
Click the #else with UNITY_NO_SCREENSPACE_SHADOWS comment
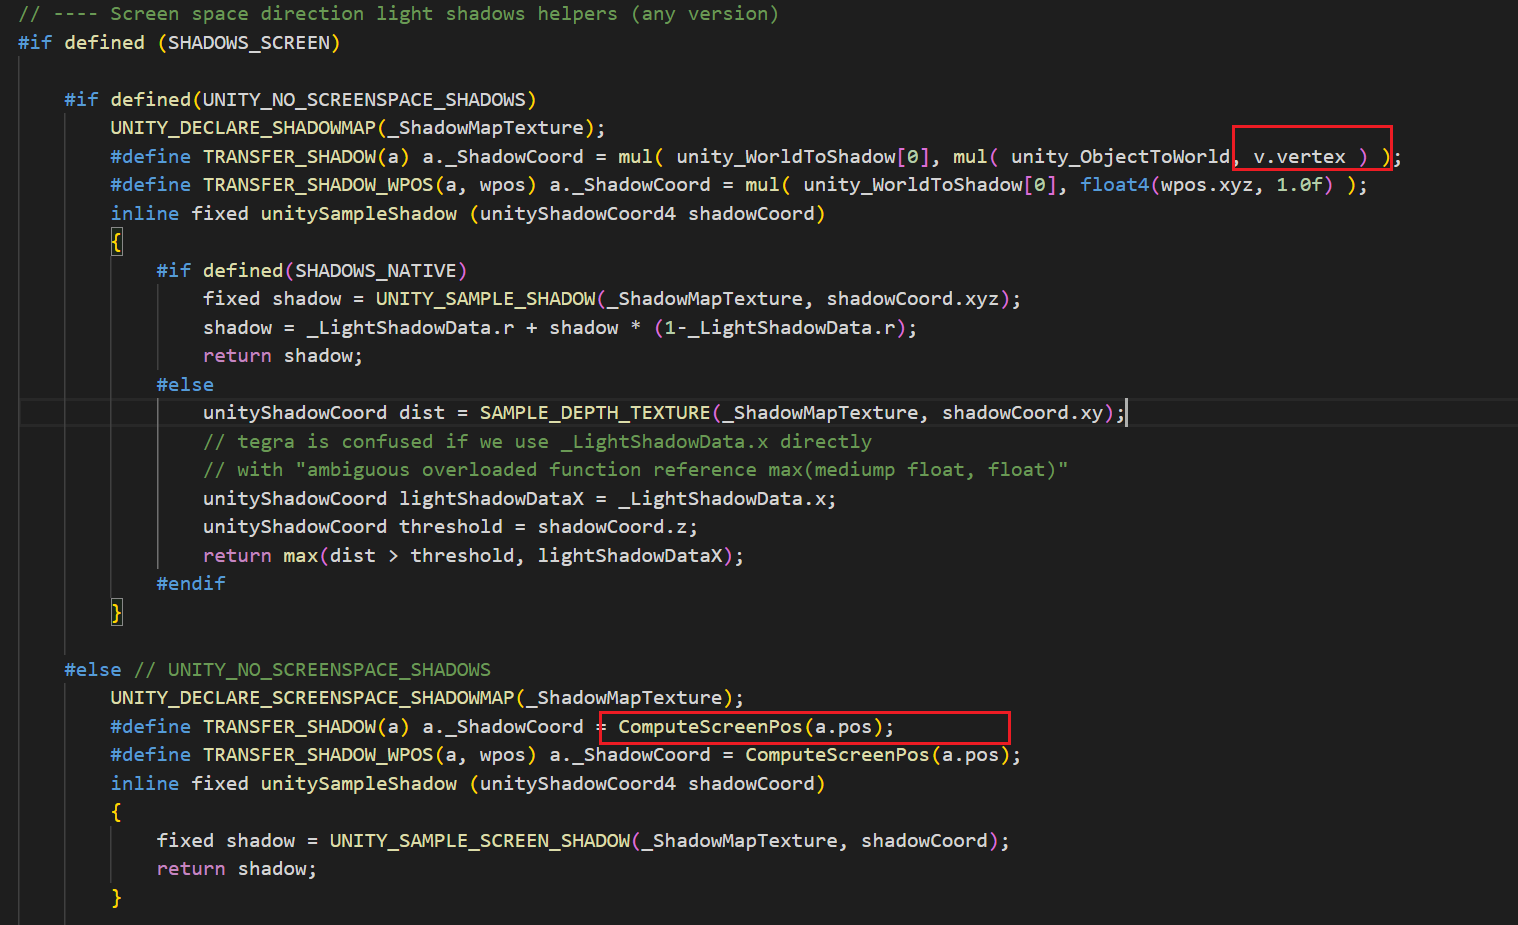click(277, 670)
